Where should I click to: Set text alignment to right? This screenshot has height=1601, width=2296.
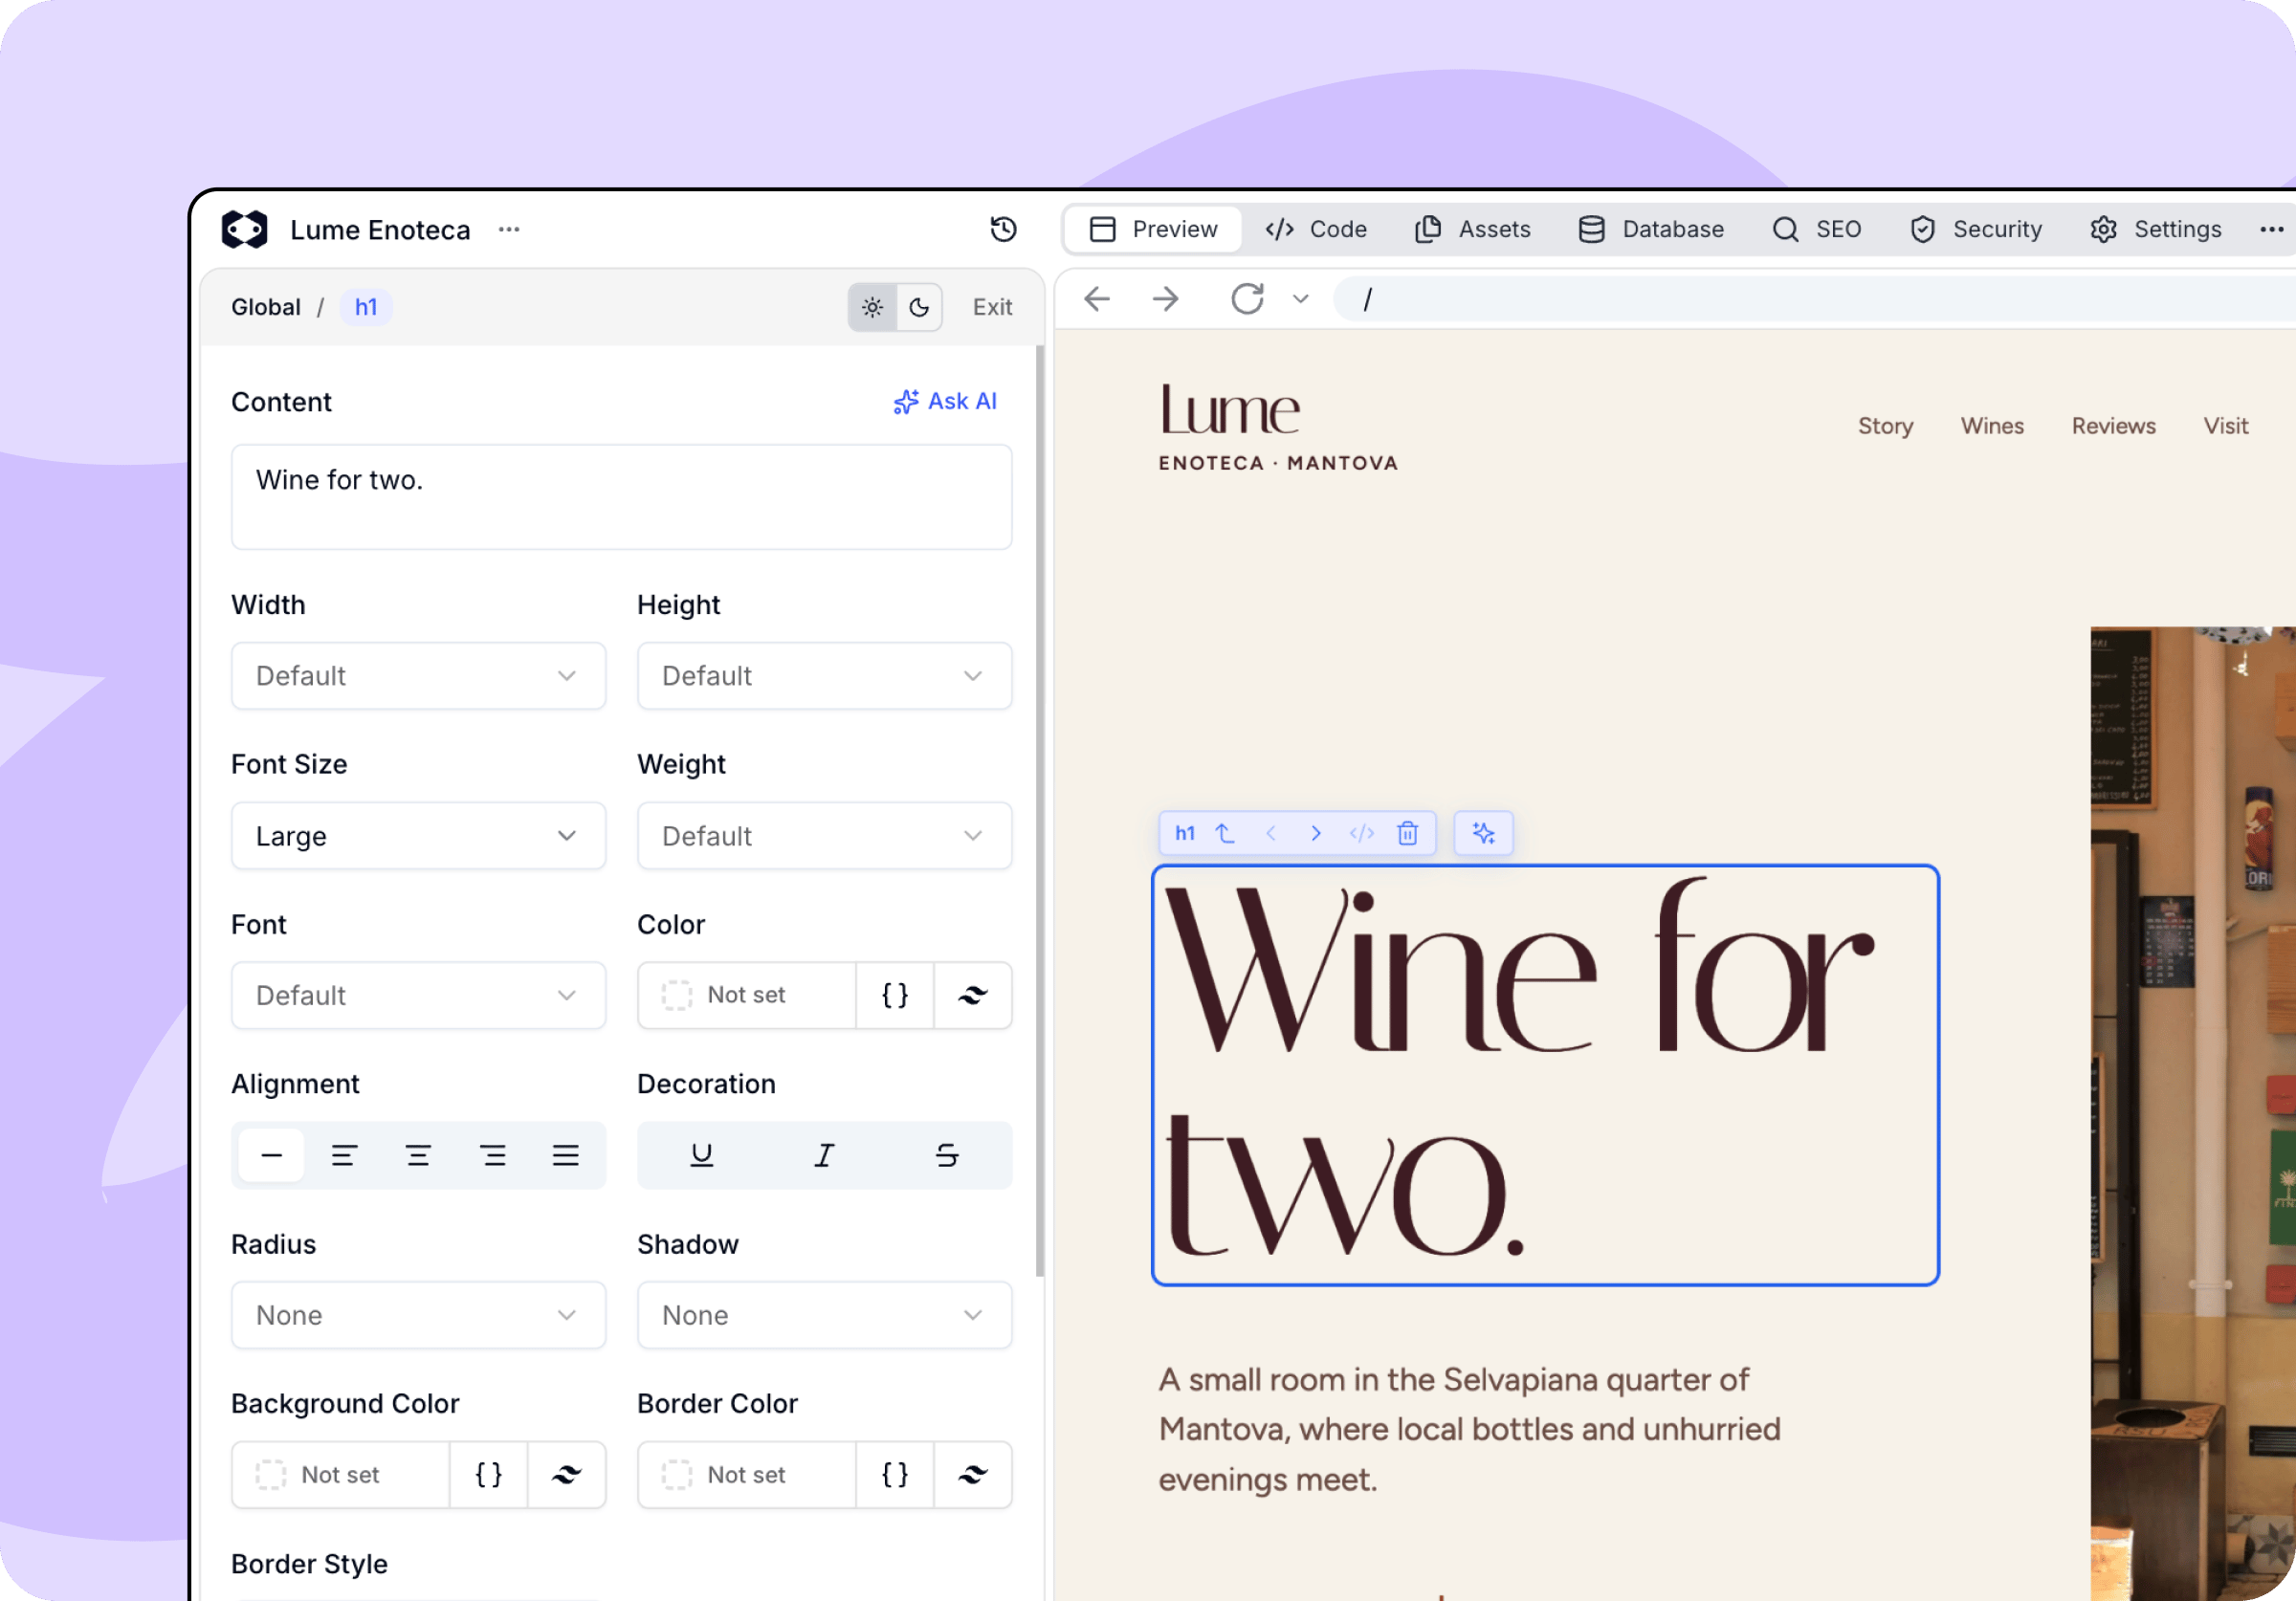coord(492,1156)
